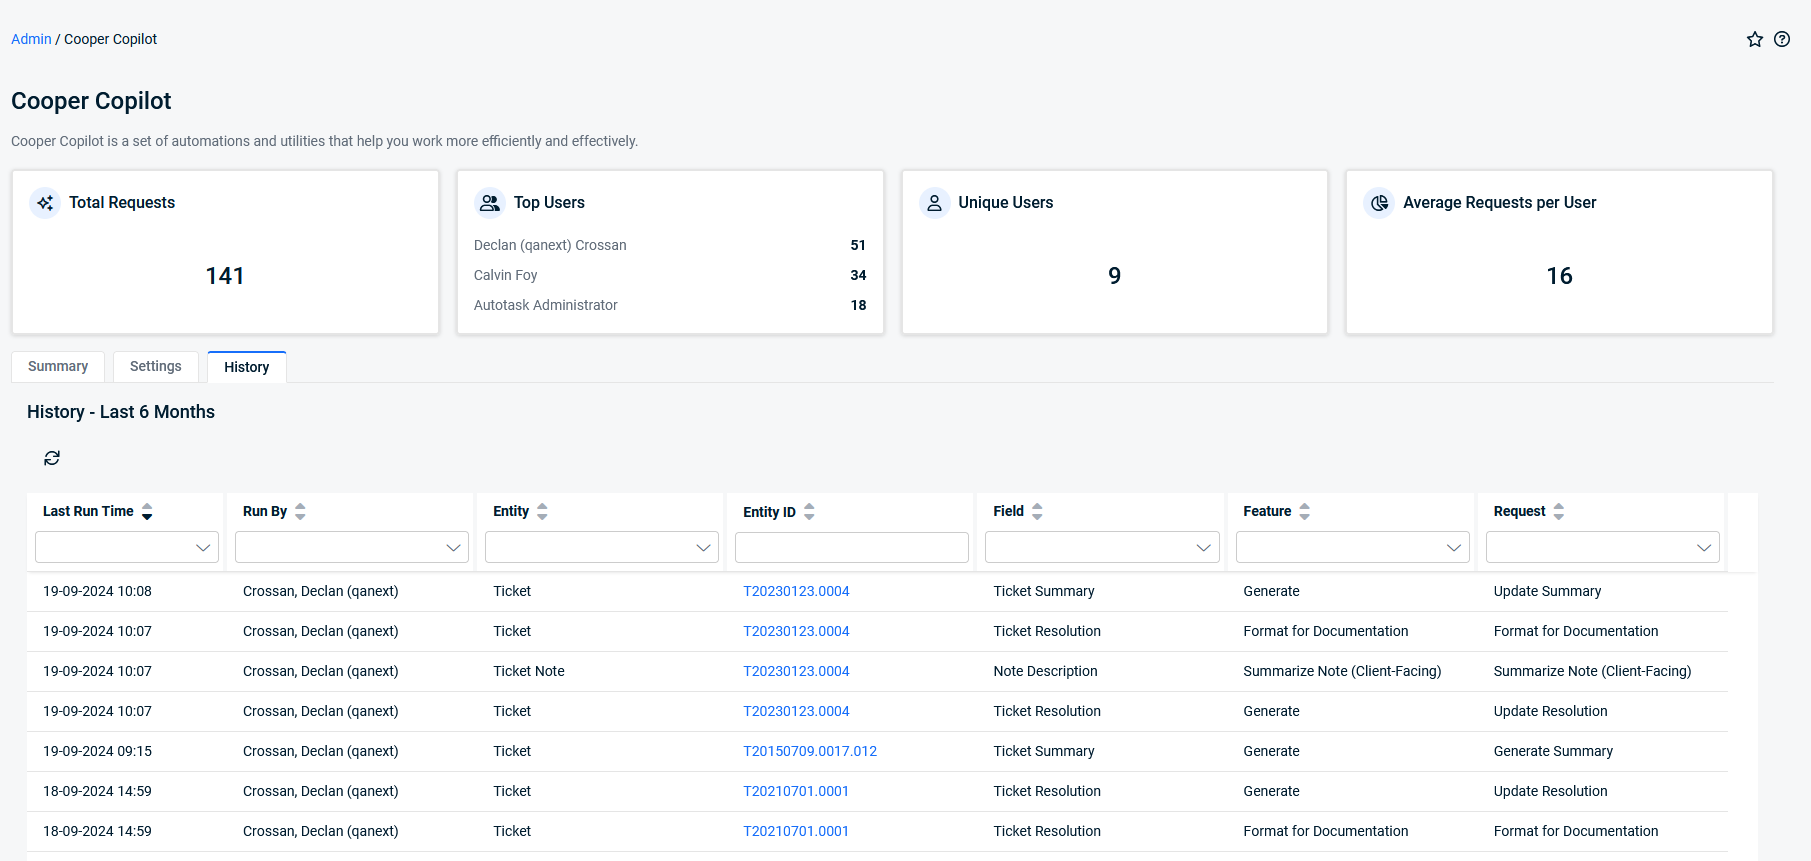Sort by Run By column
1811x861 pixels.
[300, 511]
